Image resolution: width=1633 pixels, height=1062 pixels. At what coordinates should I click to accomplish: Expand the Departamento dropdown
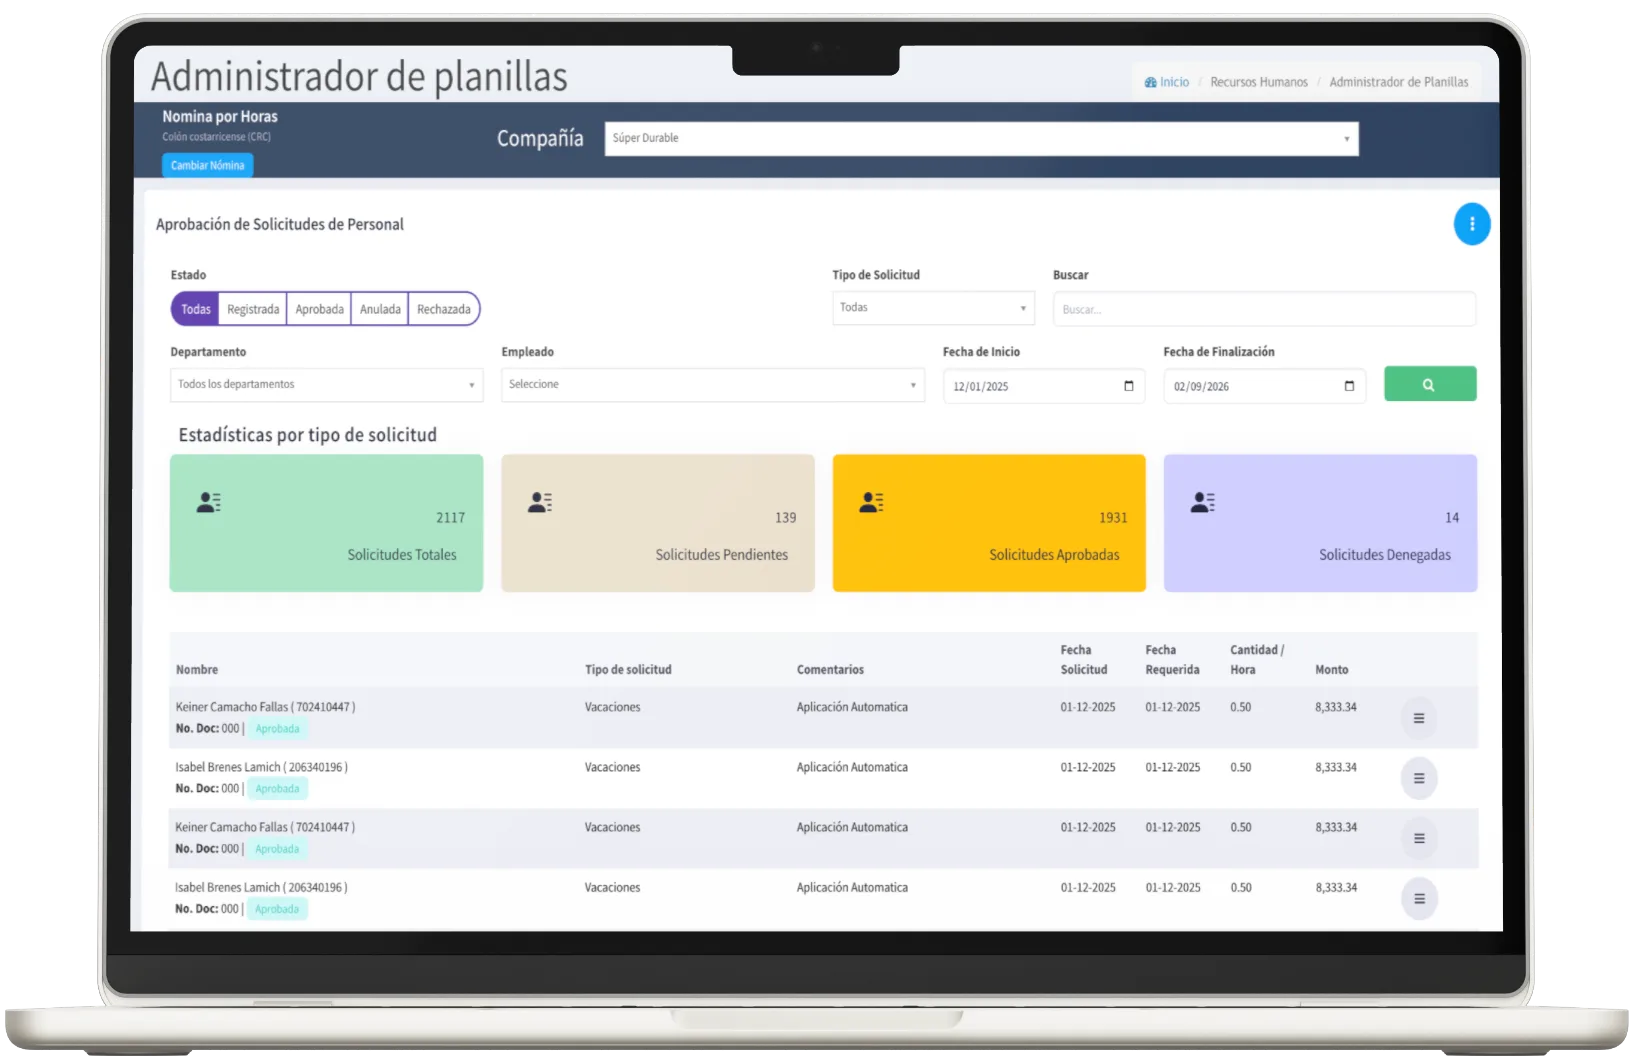tap(326, 385)
